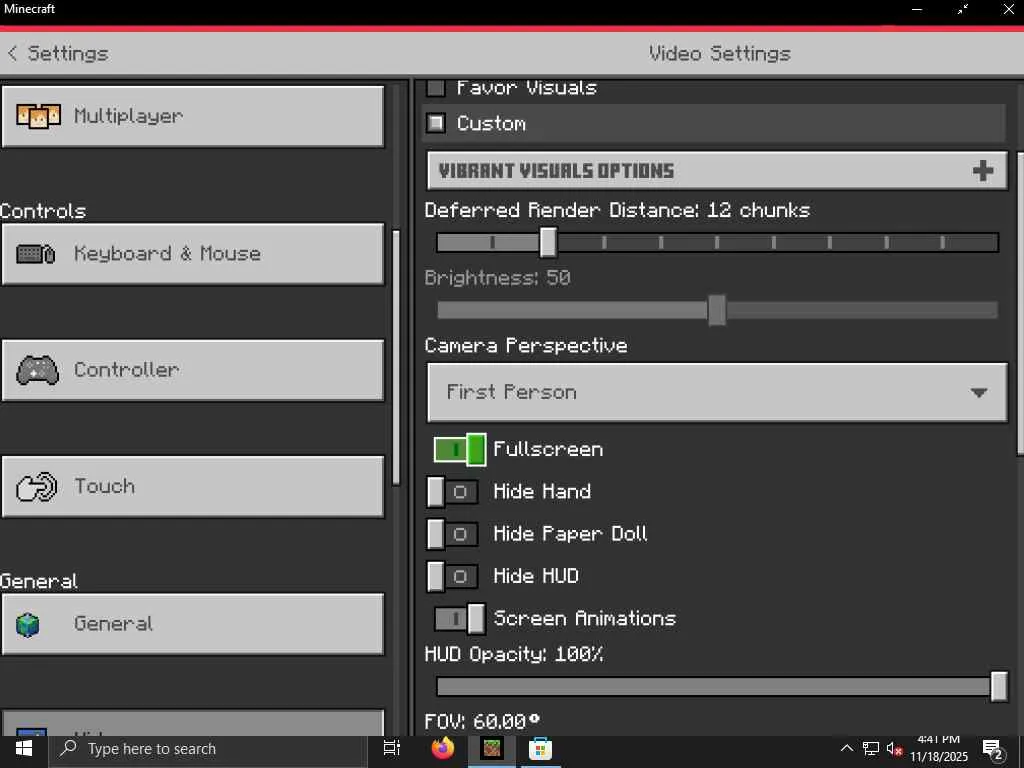The width and height of the screenshot is (1024, 768).
Task: Toggle the Screen Animations switch
Action: [x=460, y=618]
